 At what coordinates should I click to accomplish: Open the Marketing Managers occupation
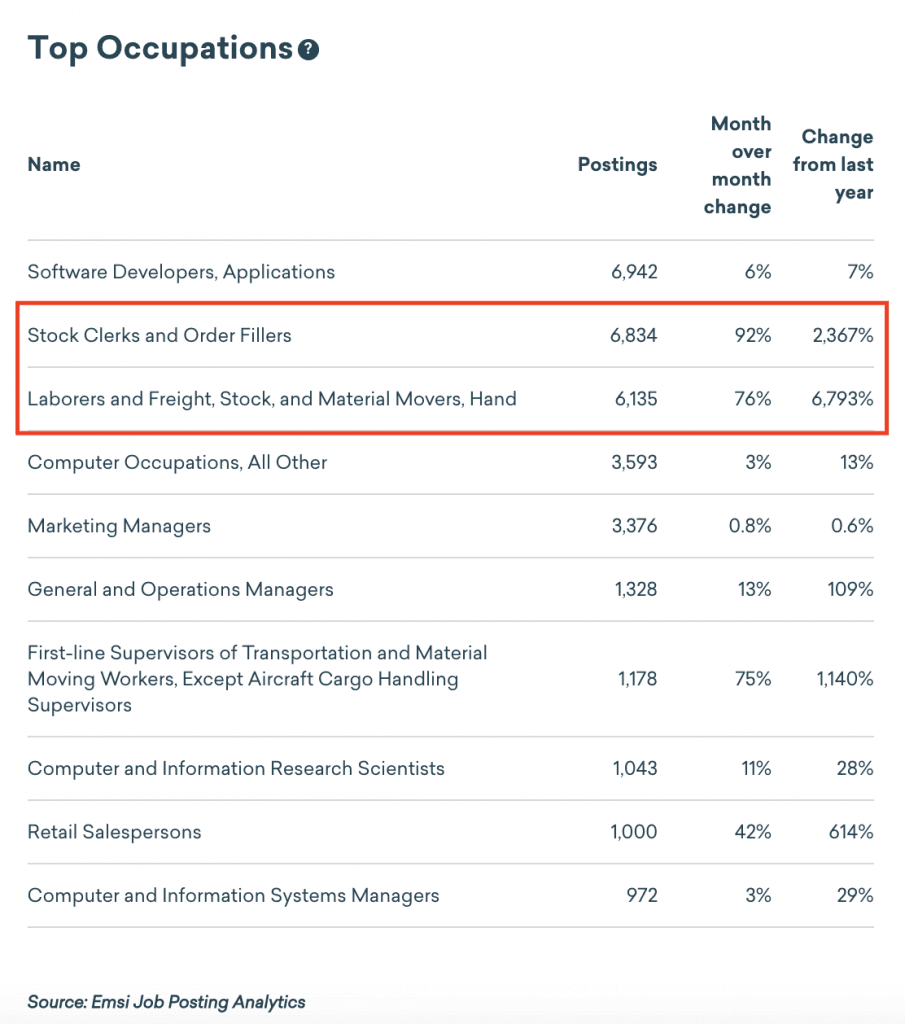(119, 526)
